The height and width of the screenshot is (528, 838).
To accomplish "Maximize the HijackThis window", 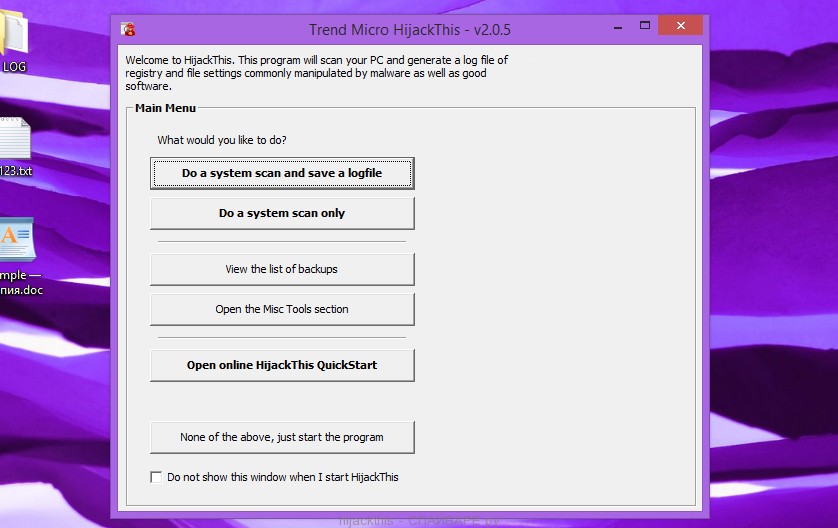I will [645, 26].
